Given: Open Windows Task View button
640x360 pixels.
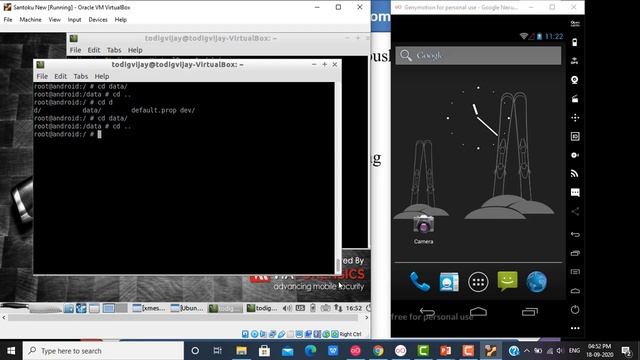Looking at the screenshot, I should 218,351.
